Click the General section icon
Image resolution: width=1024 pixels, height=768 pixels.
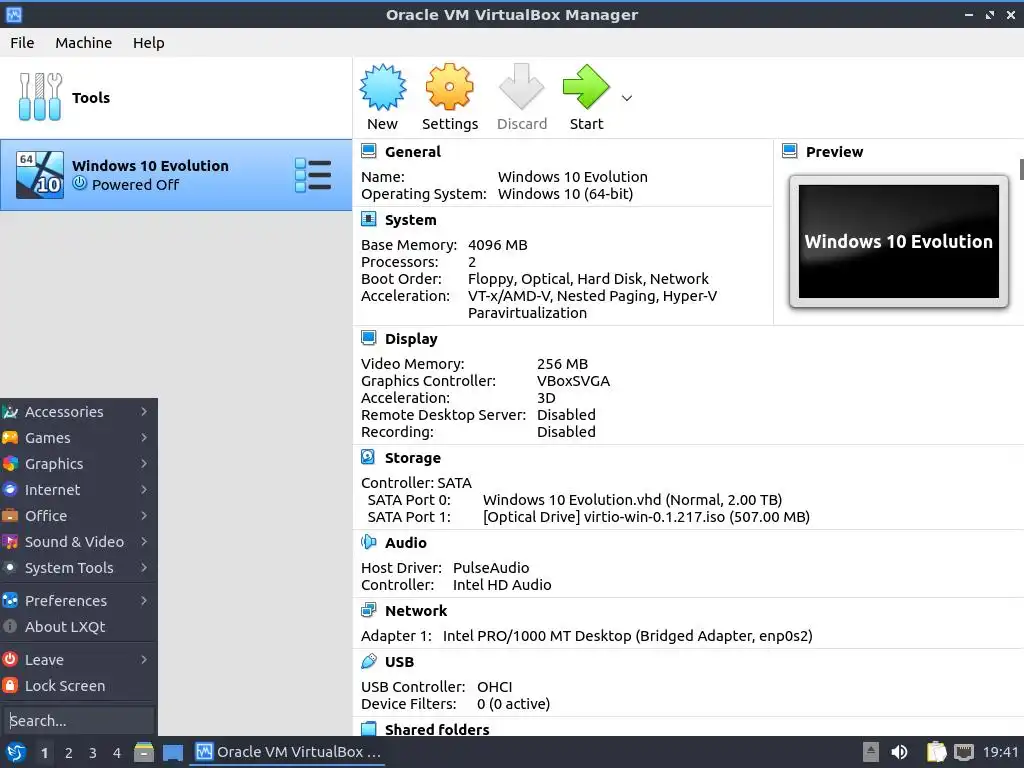click(x=368, y=151)
